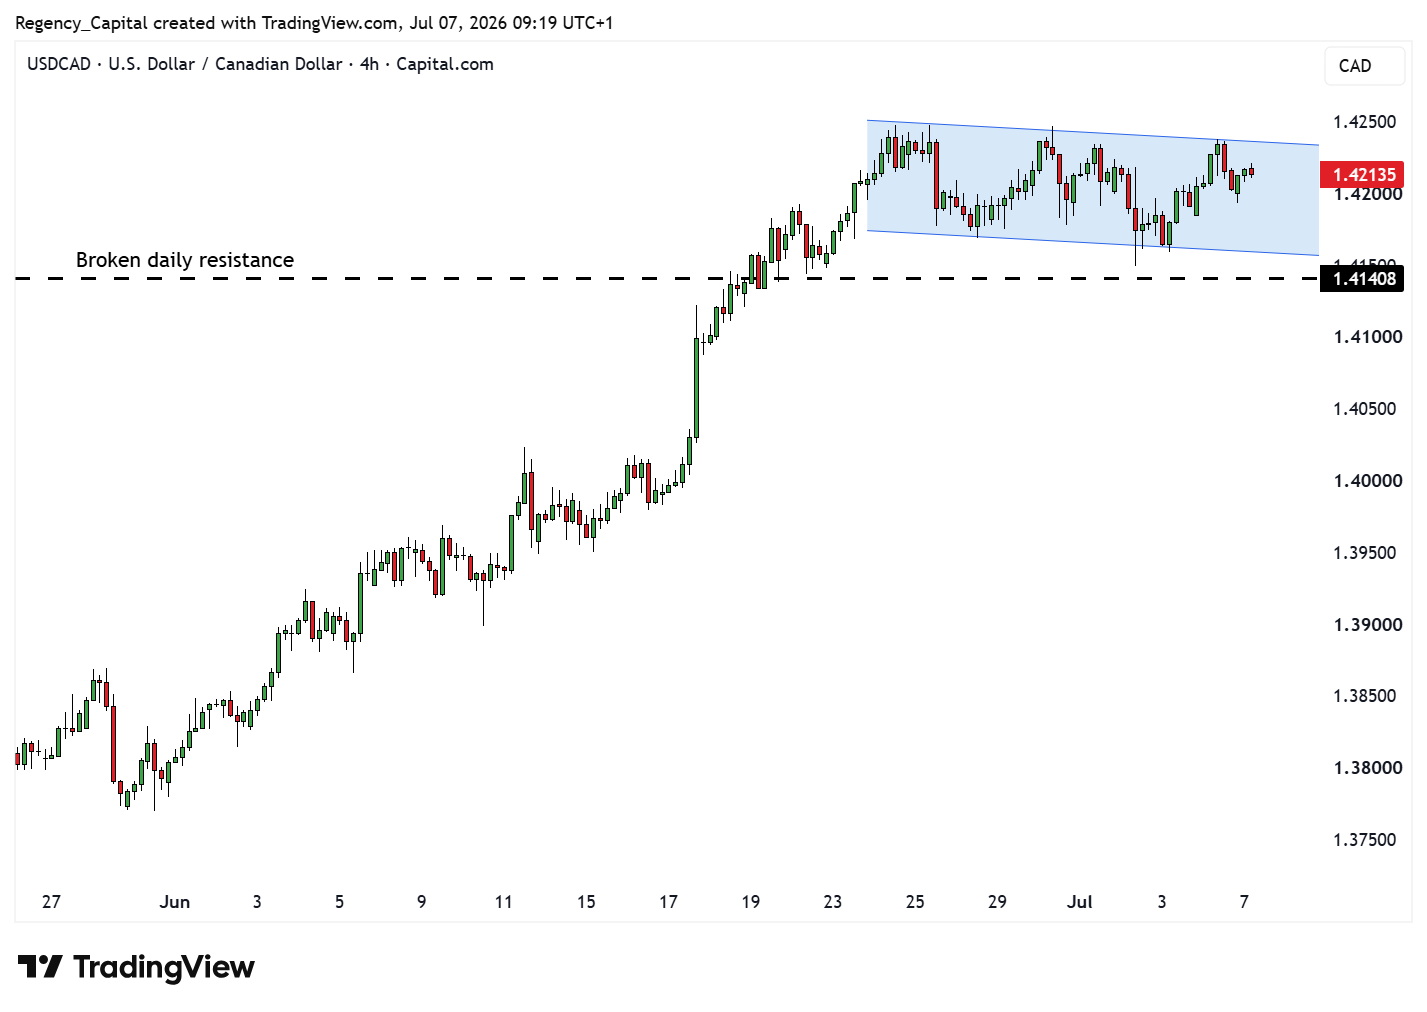Click the '19' date axis label
This screenshot has height=1012, width=1427.
751,902
